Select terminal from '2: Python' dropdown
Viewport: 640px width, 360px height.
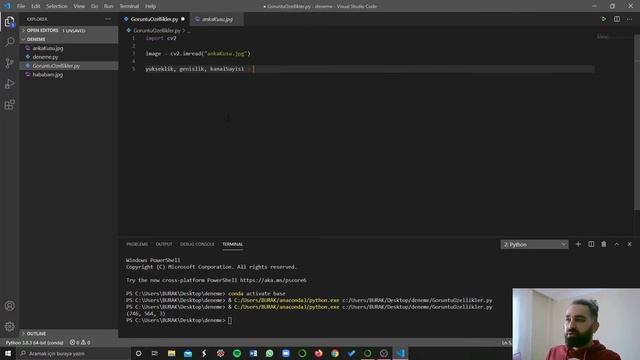coord(534,244)
